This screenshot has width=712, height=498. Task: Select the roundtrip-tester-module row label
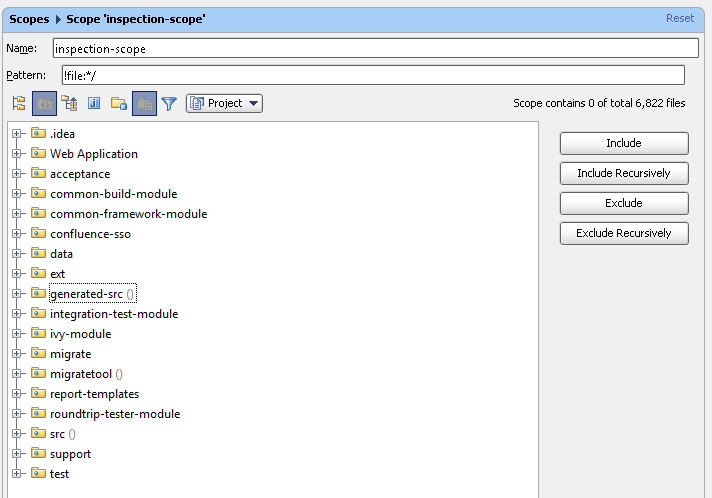pyautogui.click(x=115, y=414)
